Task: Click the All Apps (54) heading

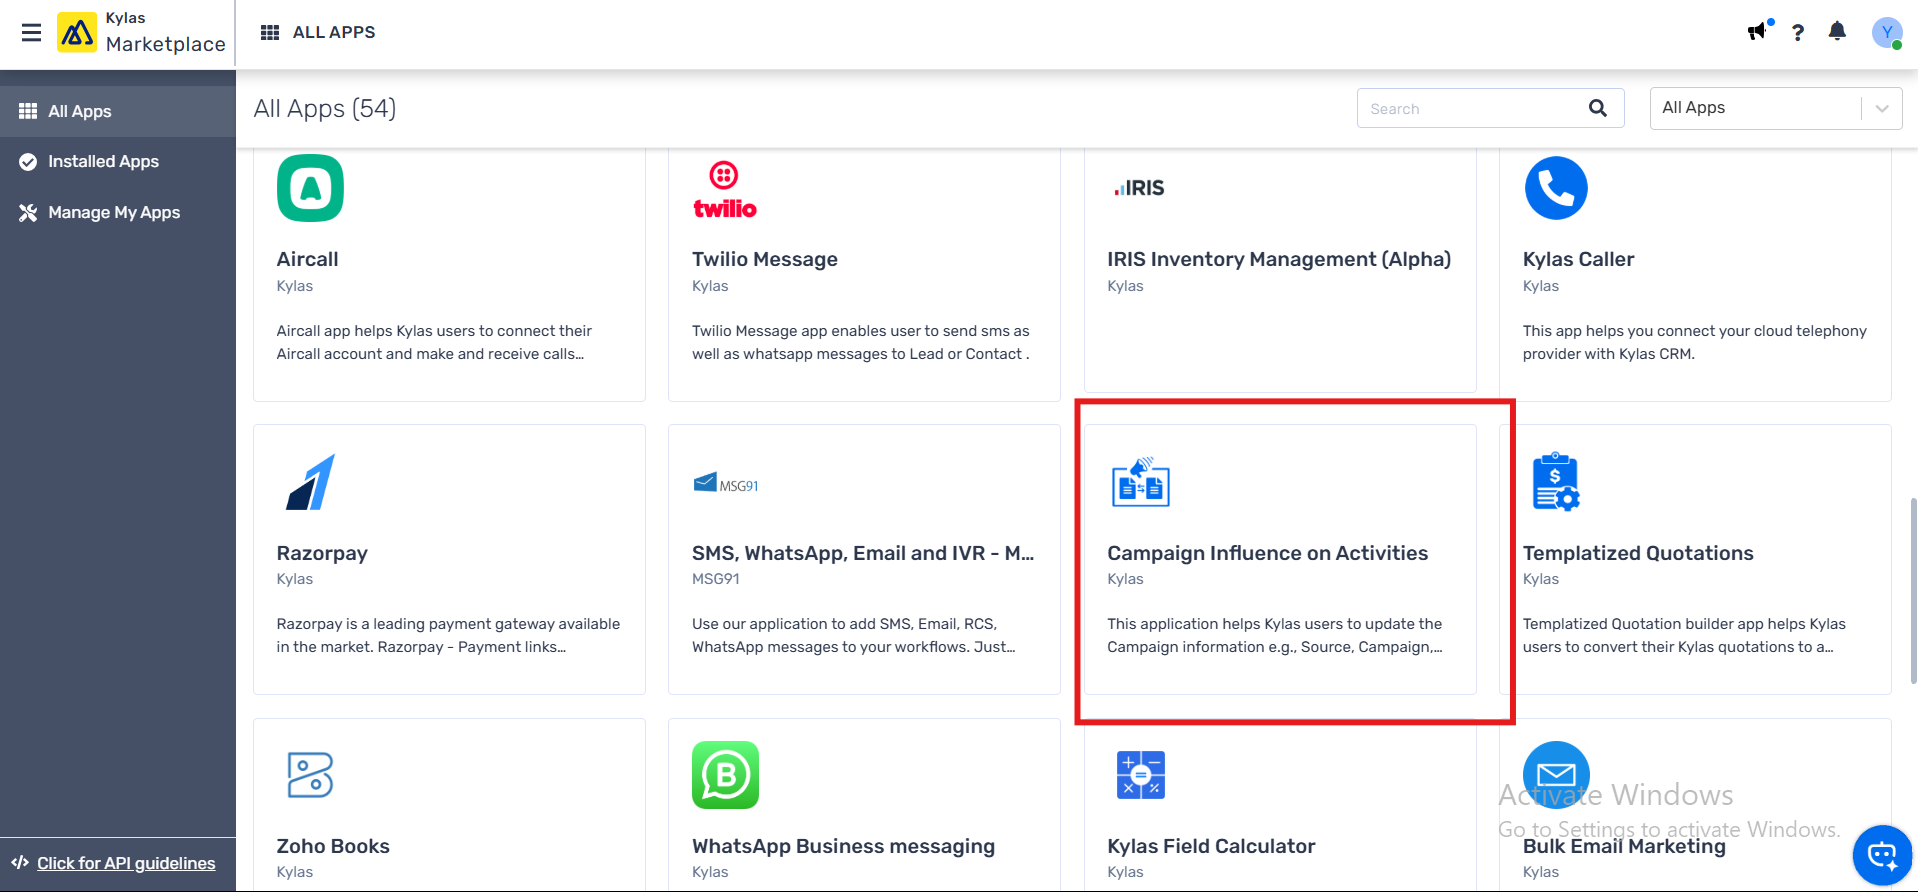Action: point(325,108)
